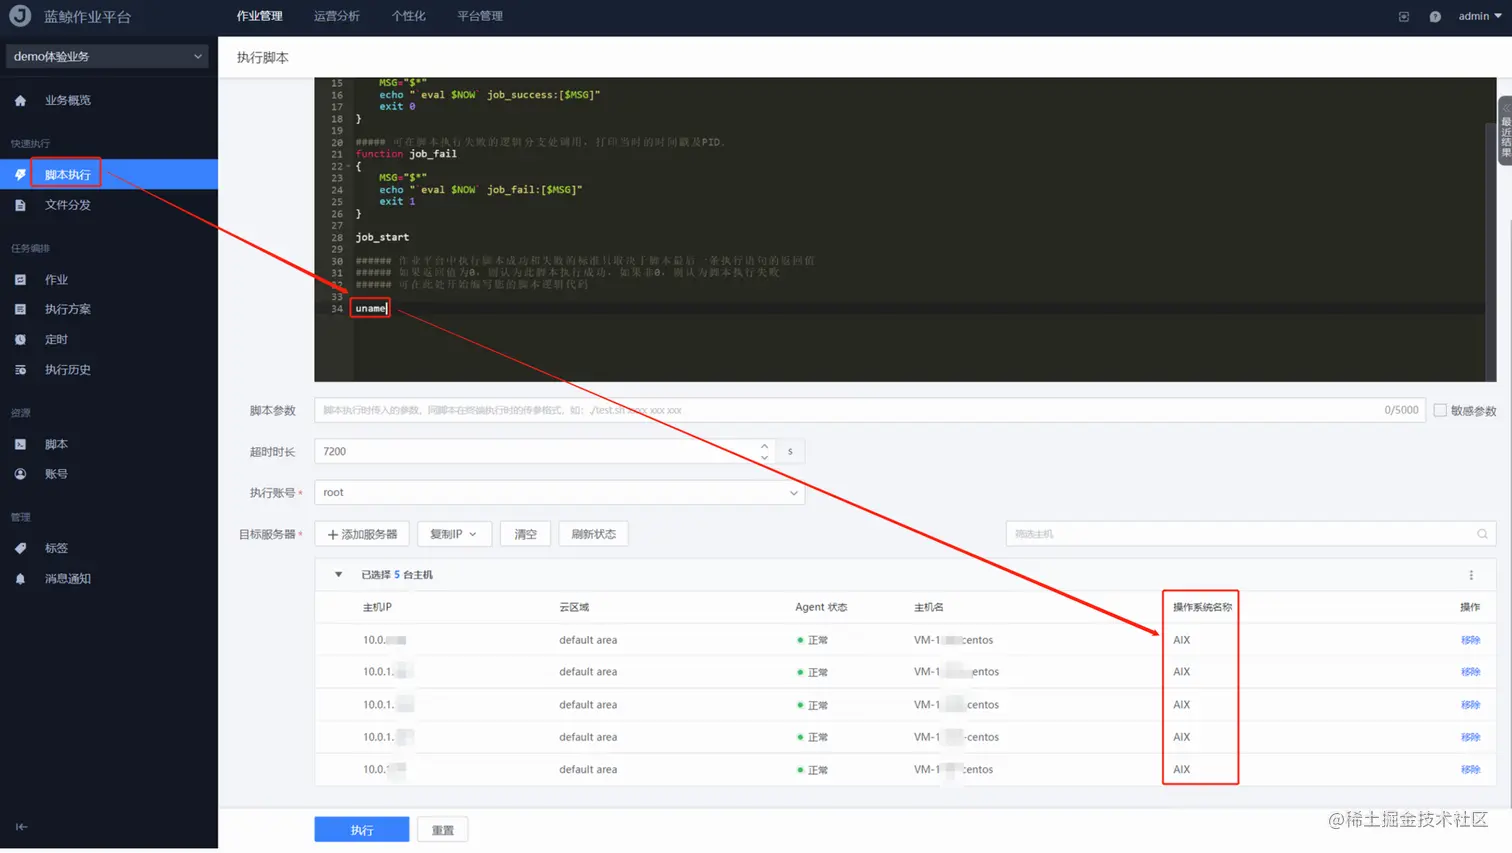Click 移除 for host VM-1 first row
The image size is (1512, 853).
tap(1470, 640)
